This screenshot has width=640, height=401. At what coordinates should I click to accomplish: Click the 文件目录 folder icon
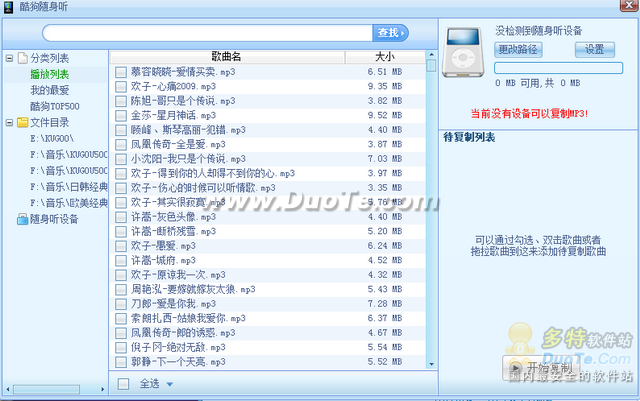pos(21,122)
